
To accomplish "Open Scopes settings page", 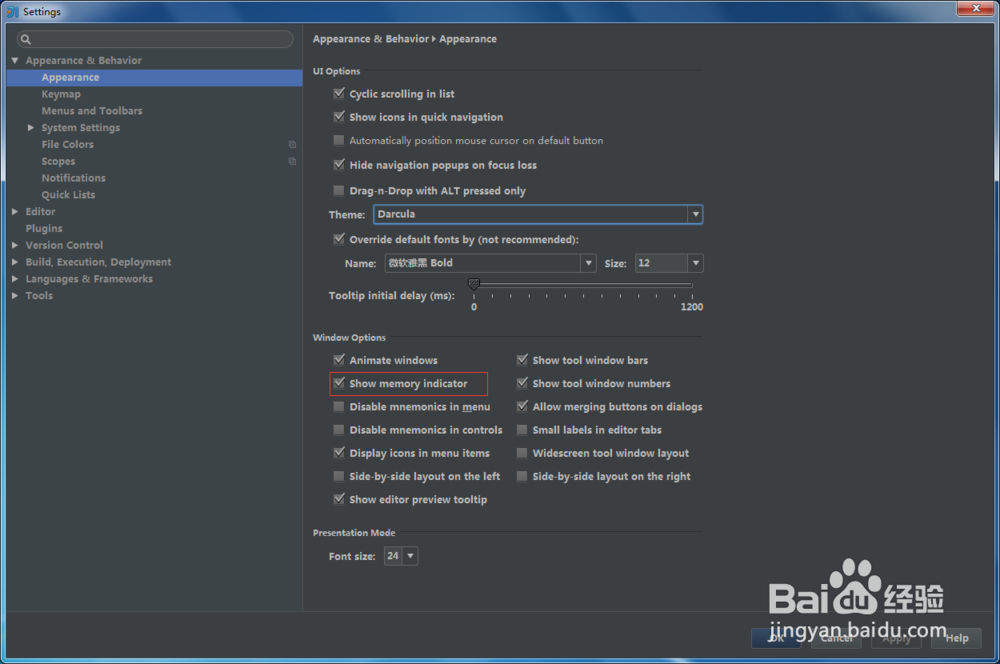I will pos(58,161).
